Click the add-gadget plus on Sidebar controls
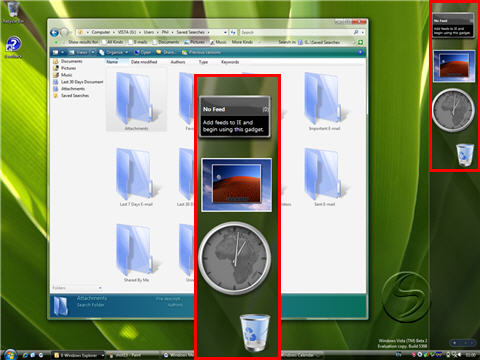Viewport: 480px width, 360px height. (455, 342)
